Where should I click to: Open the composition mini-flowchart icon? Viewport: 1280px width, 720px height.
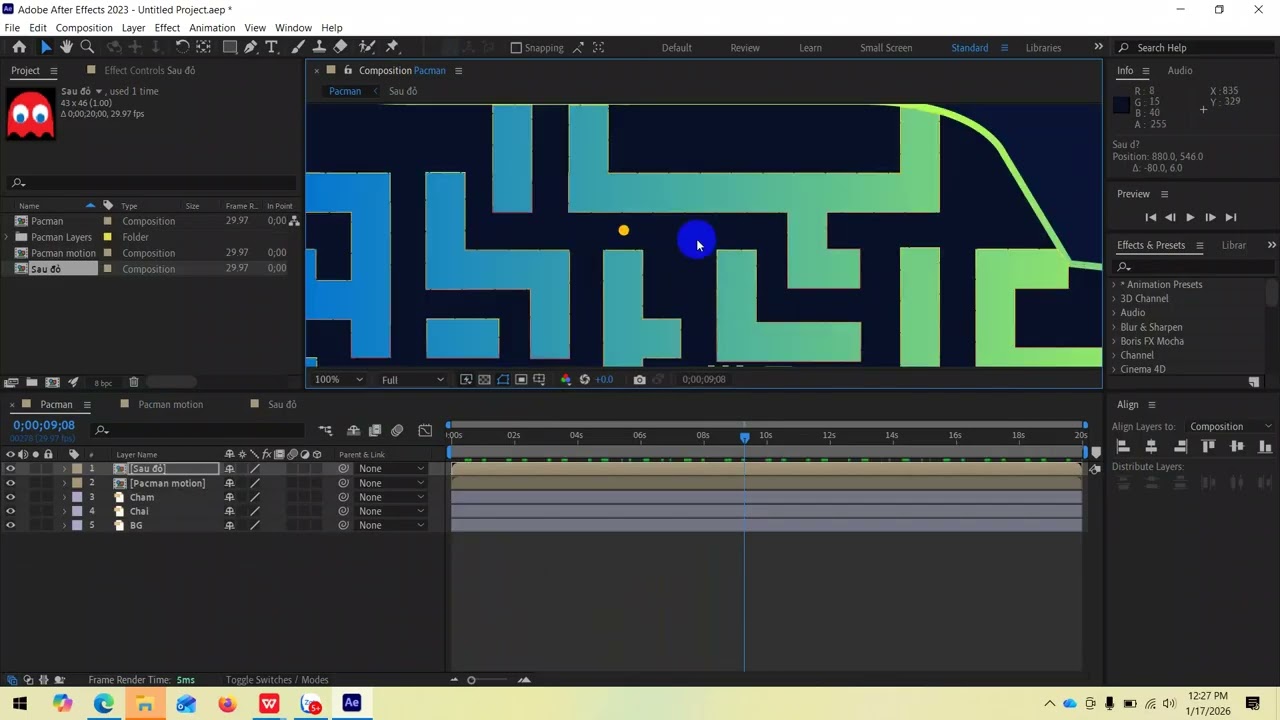tap(326, 431)
